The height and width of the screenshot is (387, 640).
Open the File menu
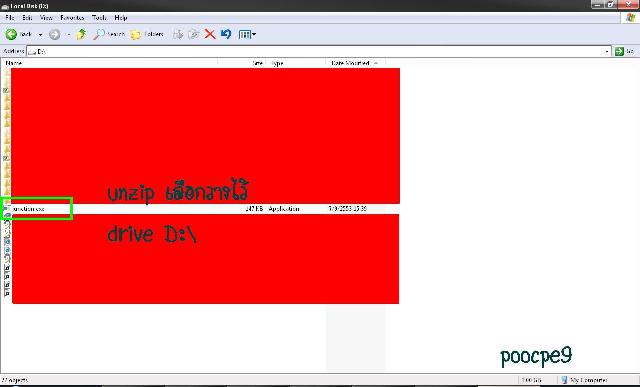coord(10,18)
